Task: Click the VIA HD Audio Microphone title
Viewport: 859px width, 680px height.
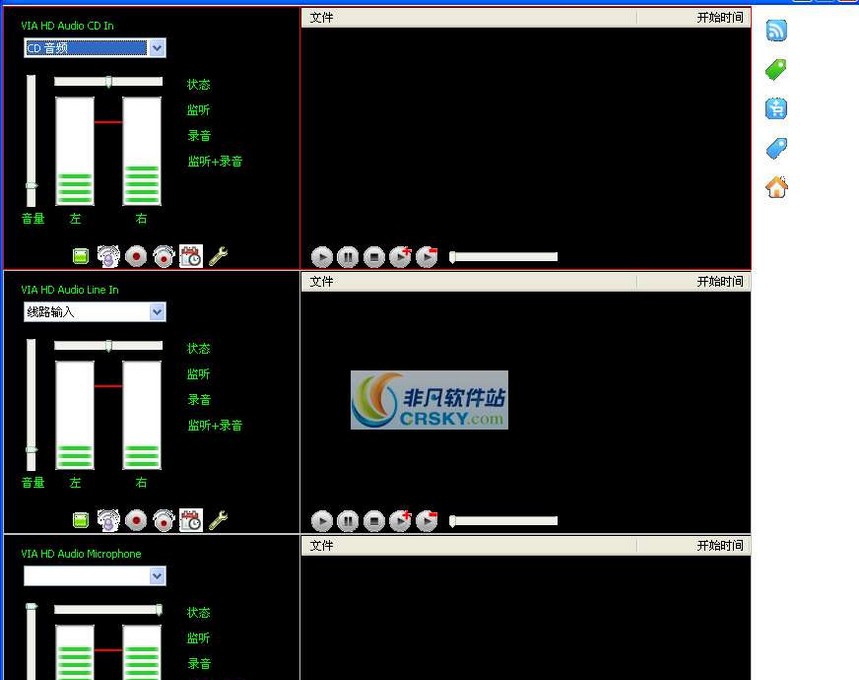Action: coord(81,554)
